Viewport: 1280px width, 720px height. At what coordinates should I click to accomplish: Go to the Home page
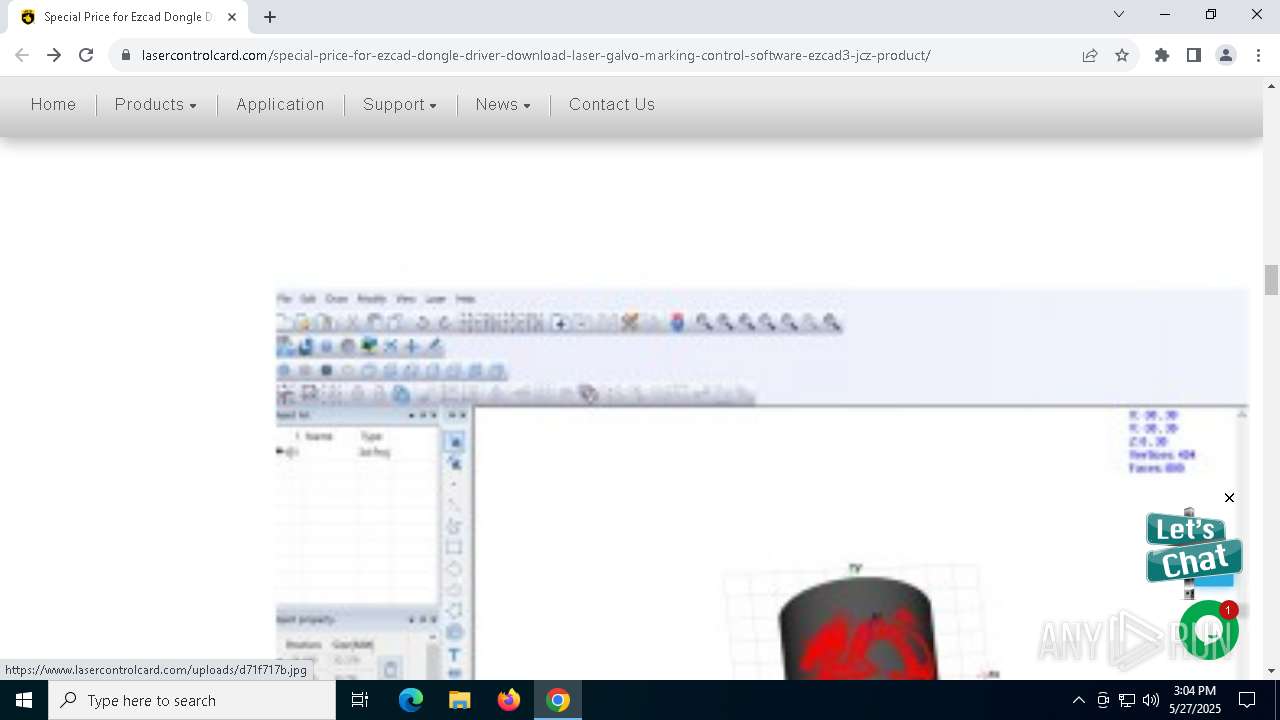click(53, 104)
